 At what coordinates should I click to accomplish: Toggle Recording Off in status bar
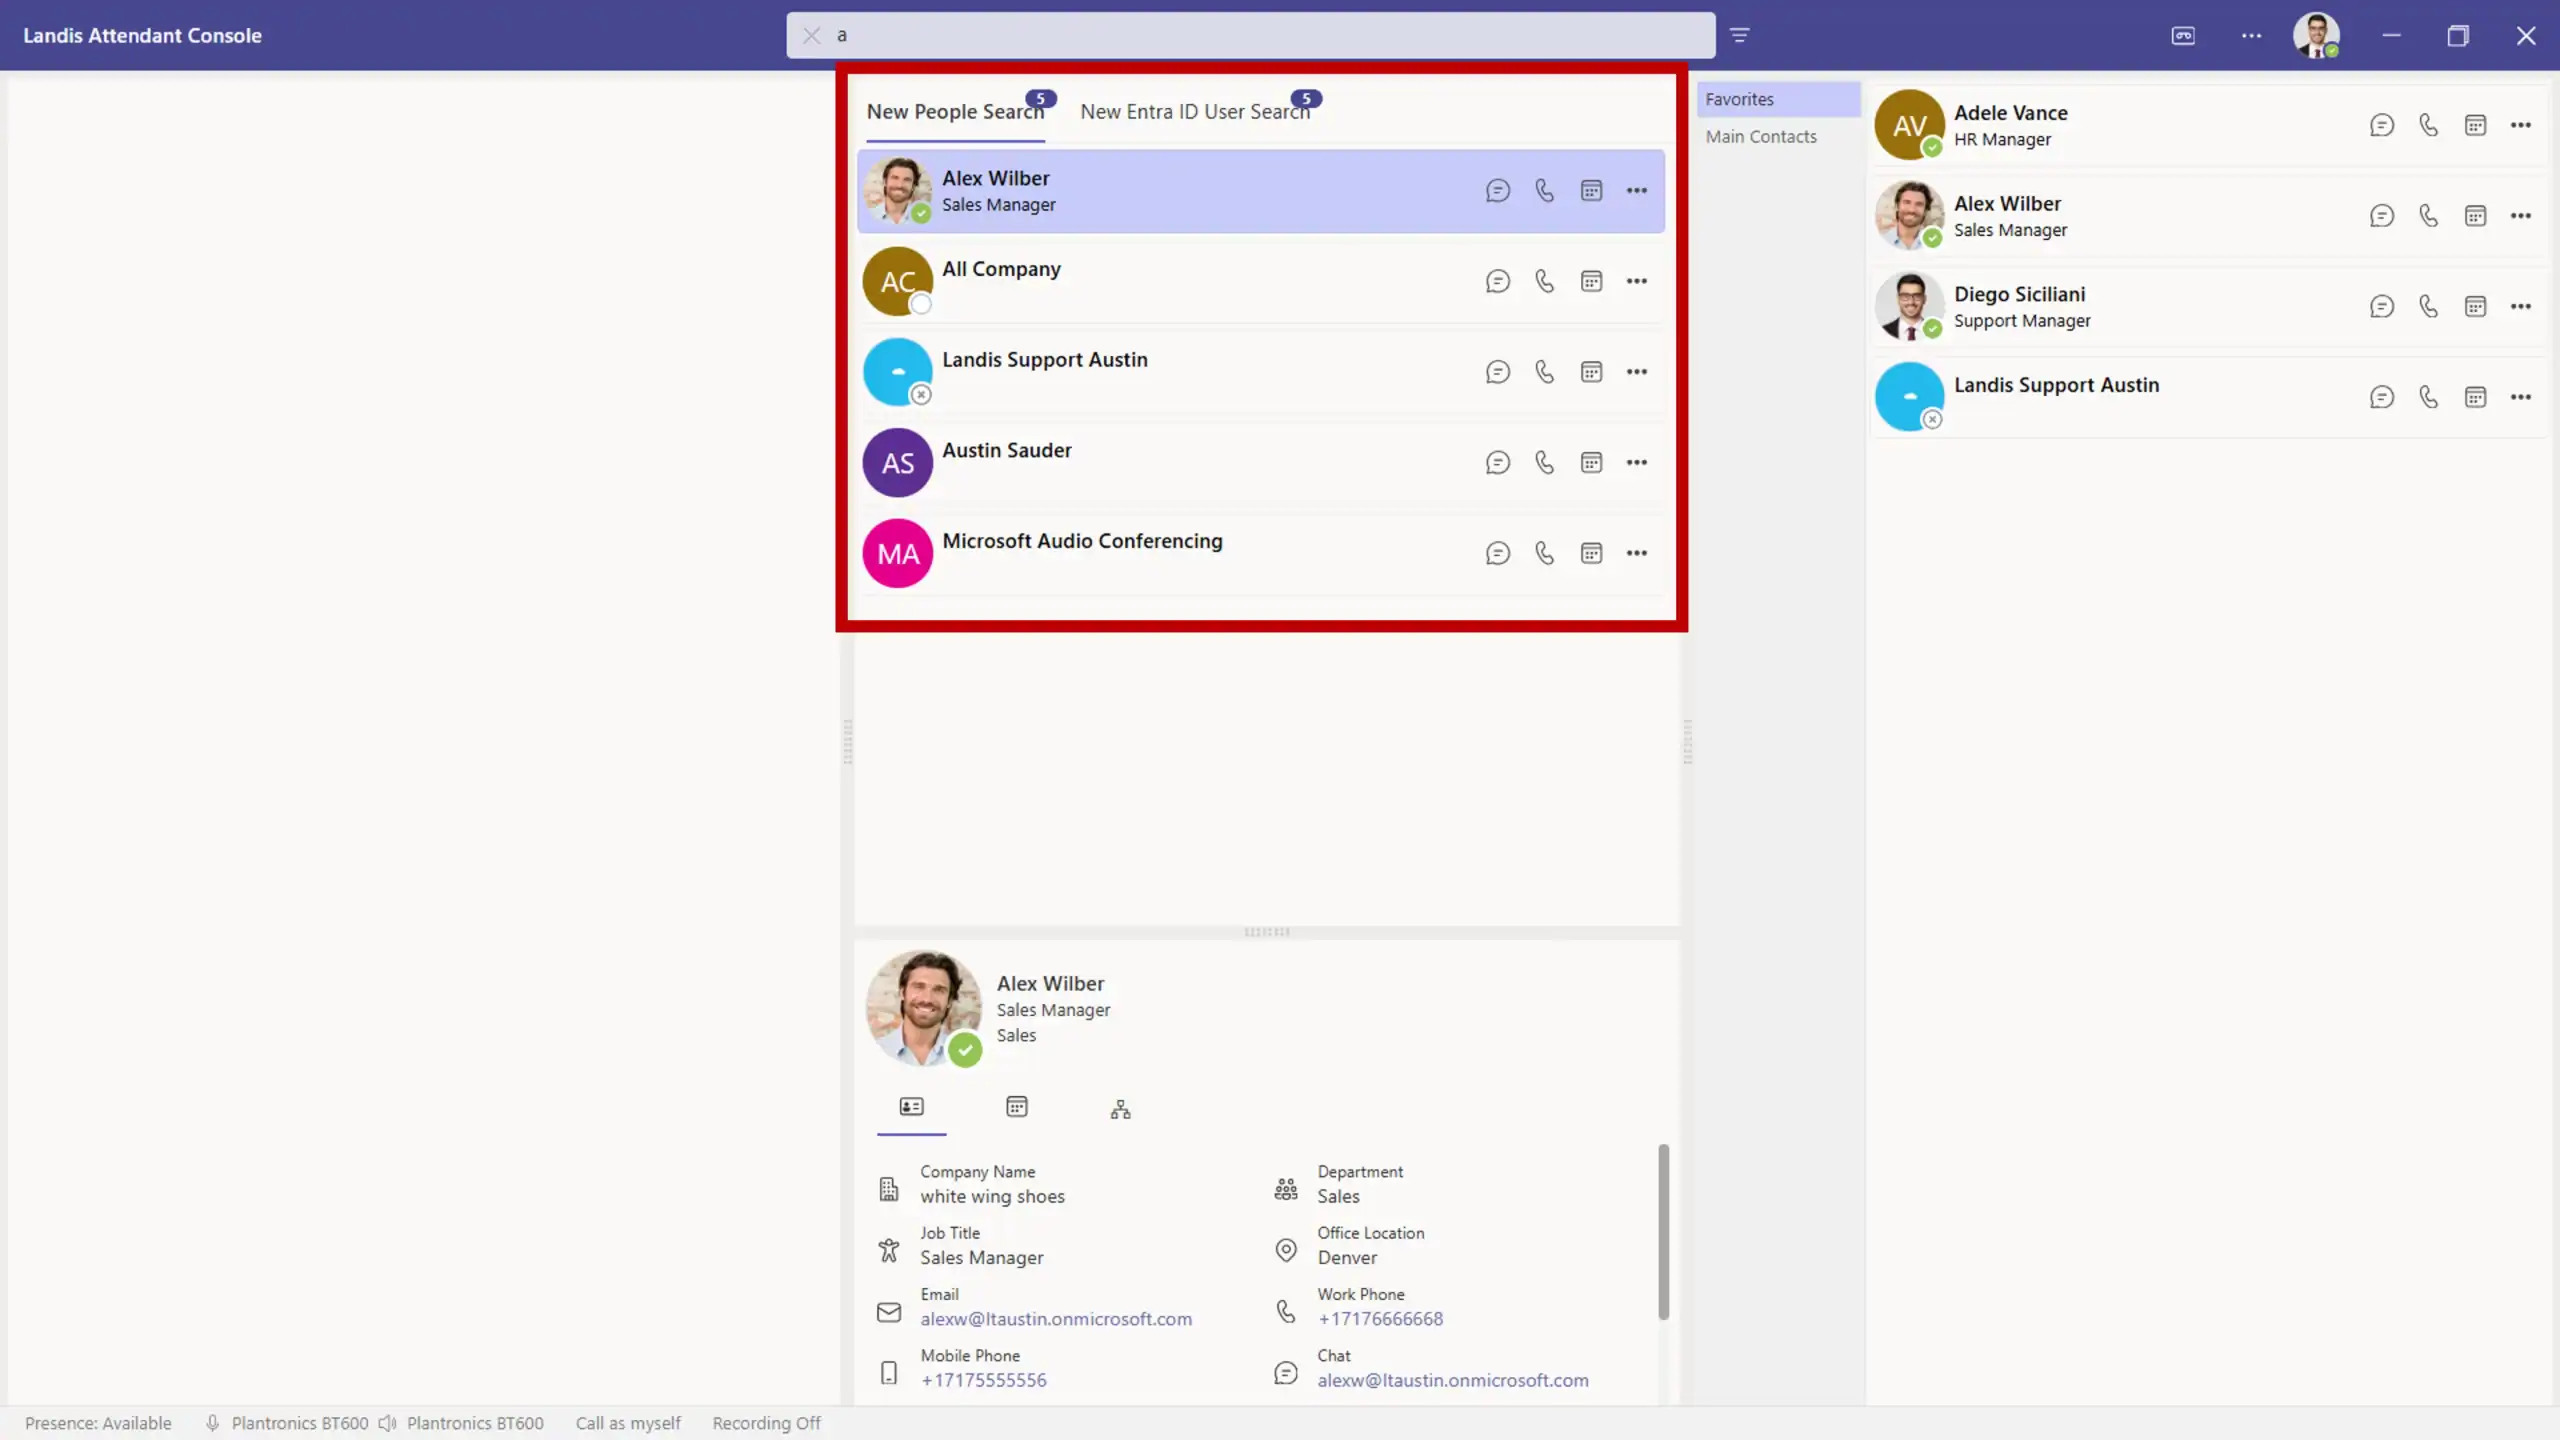766,1423
